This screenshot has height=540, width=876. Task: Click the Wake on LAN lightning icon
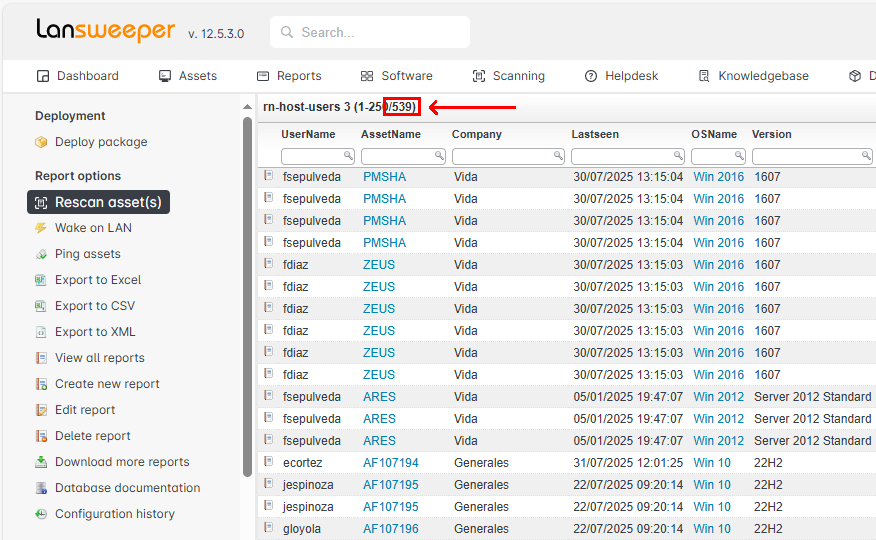41,228
